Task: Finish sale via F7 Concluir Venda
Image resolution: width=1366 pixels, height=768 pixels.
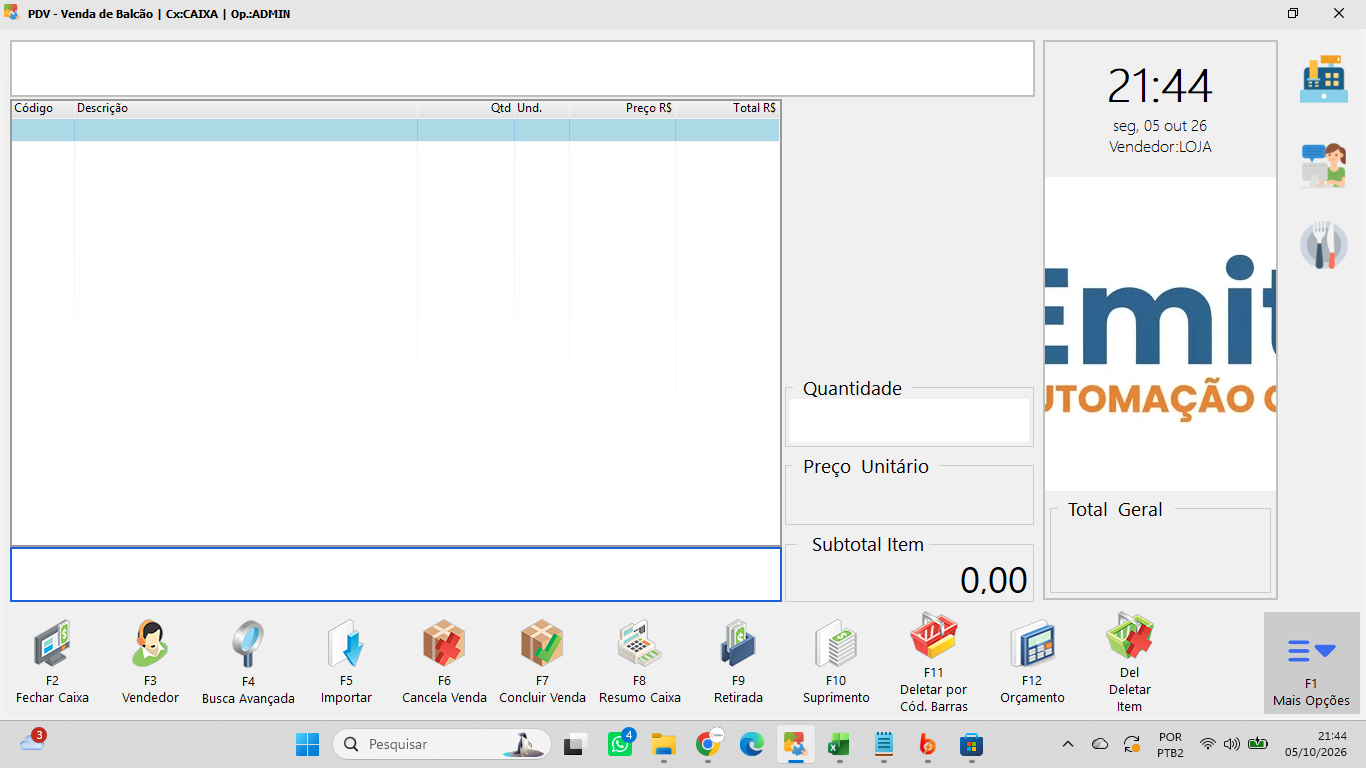Action: (542, 662)
